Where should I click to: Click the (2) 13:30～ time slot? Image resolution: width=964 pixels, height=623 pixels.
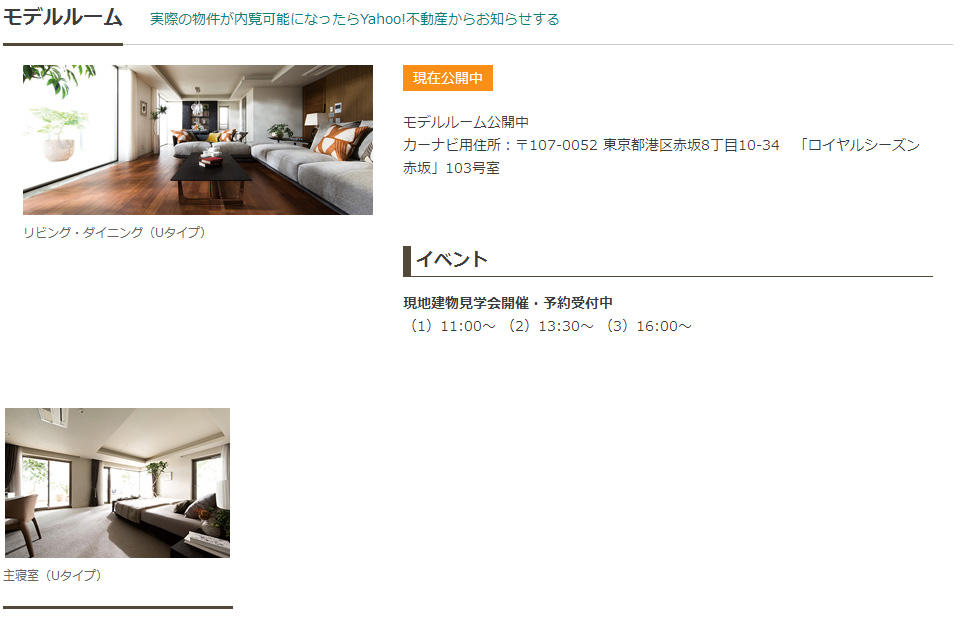point(548,326)
